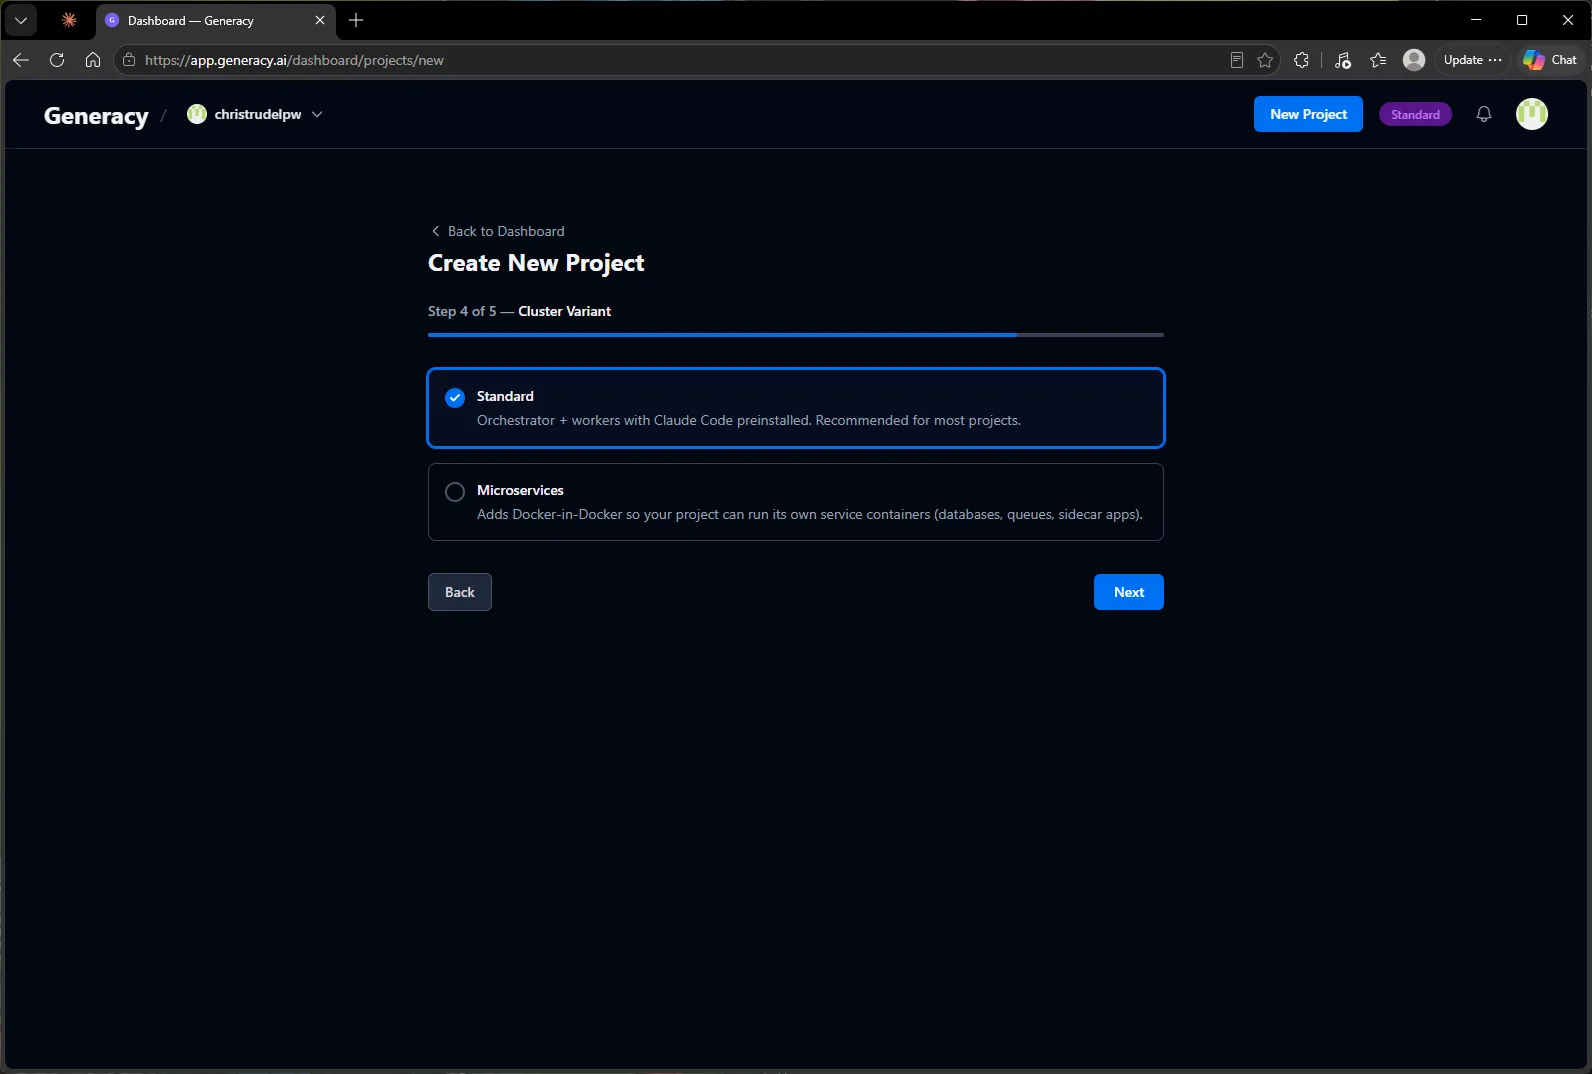Open the browser extensions puzzle icon

(x=1301, y=60)
